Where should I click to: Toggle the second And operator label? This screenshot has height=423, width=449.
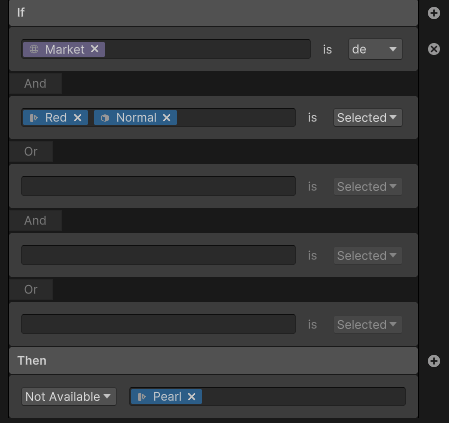pos(35,221)
